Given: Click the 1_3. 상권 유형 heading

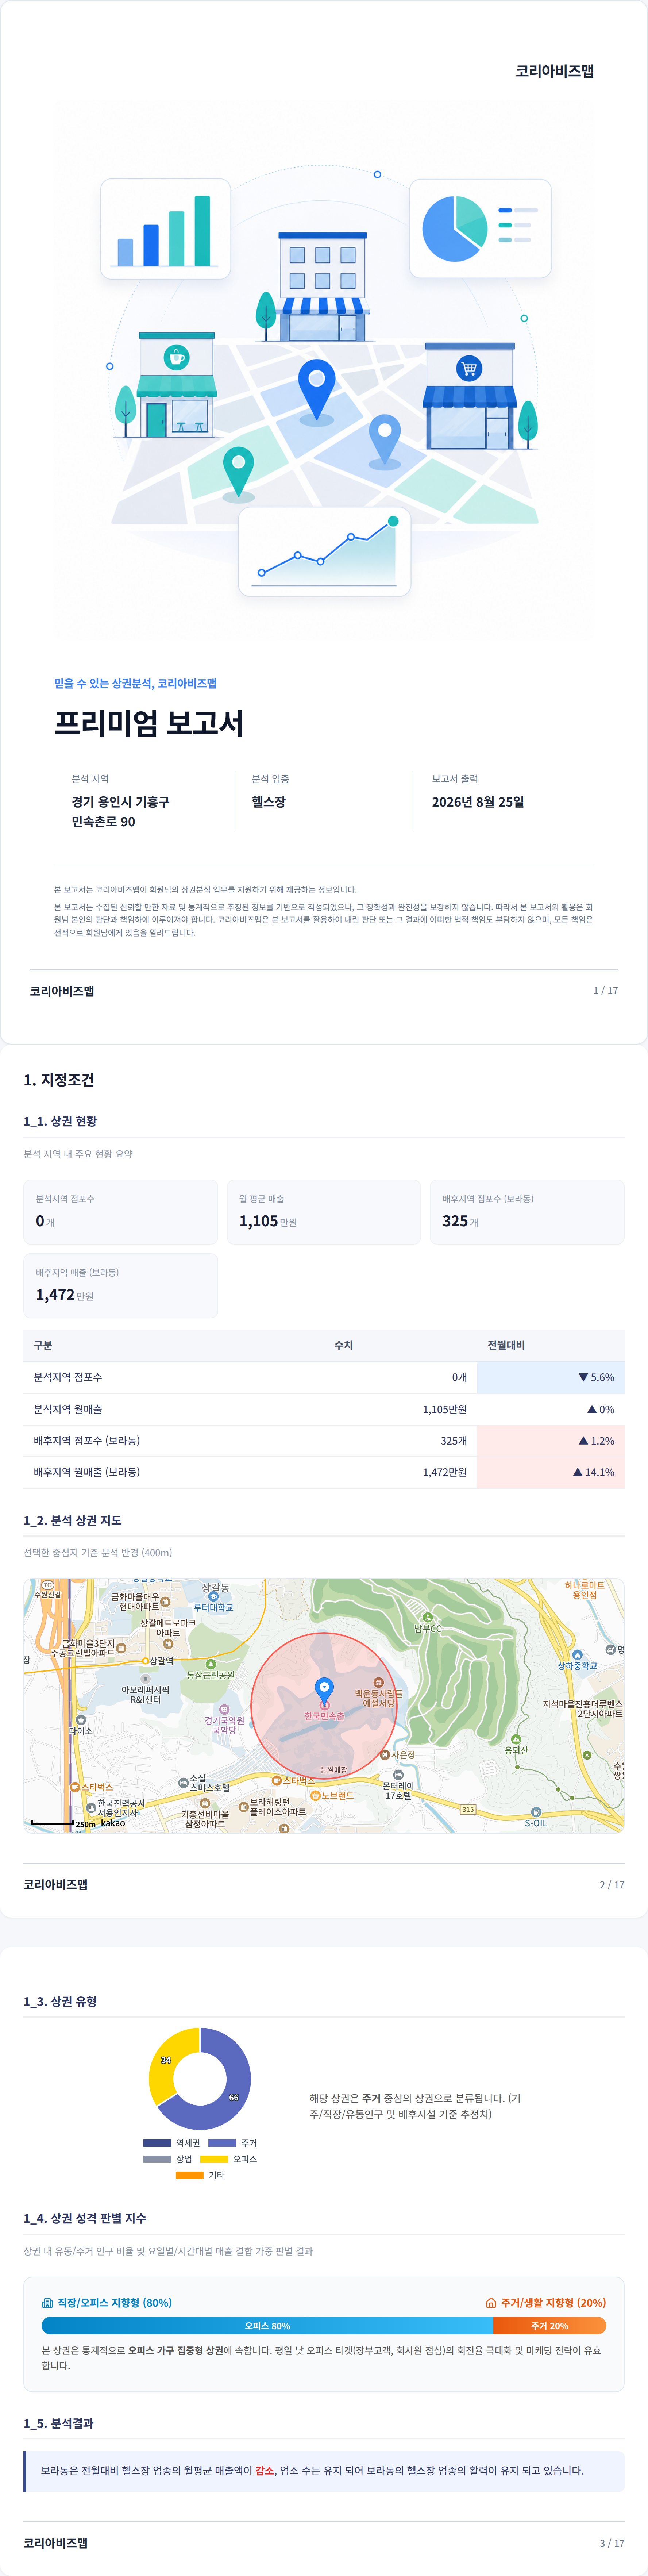Looking at the screenshot, I should [60, 2001].
